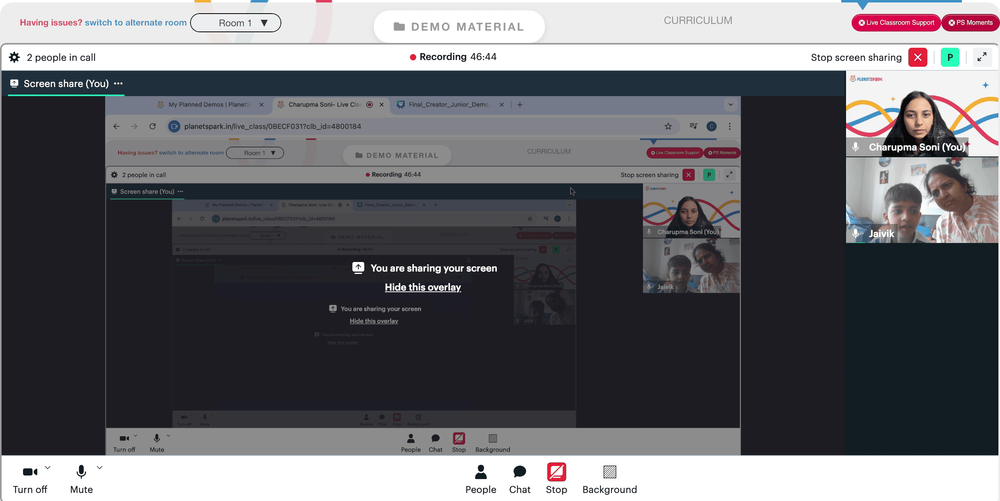Click the browser back arrow
Image resolution: width=1000 pixels, height=501 pixels.
(x=116, y=126)
